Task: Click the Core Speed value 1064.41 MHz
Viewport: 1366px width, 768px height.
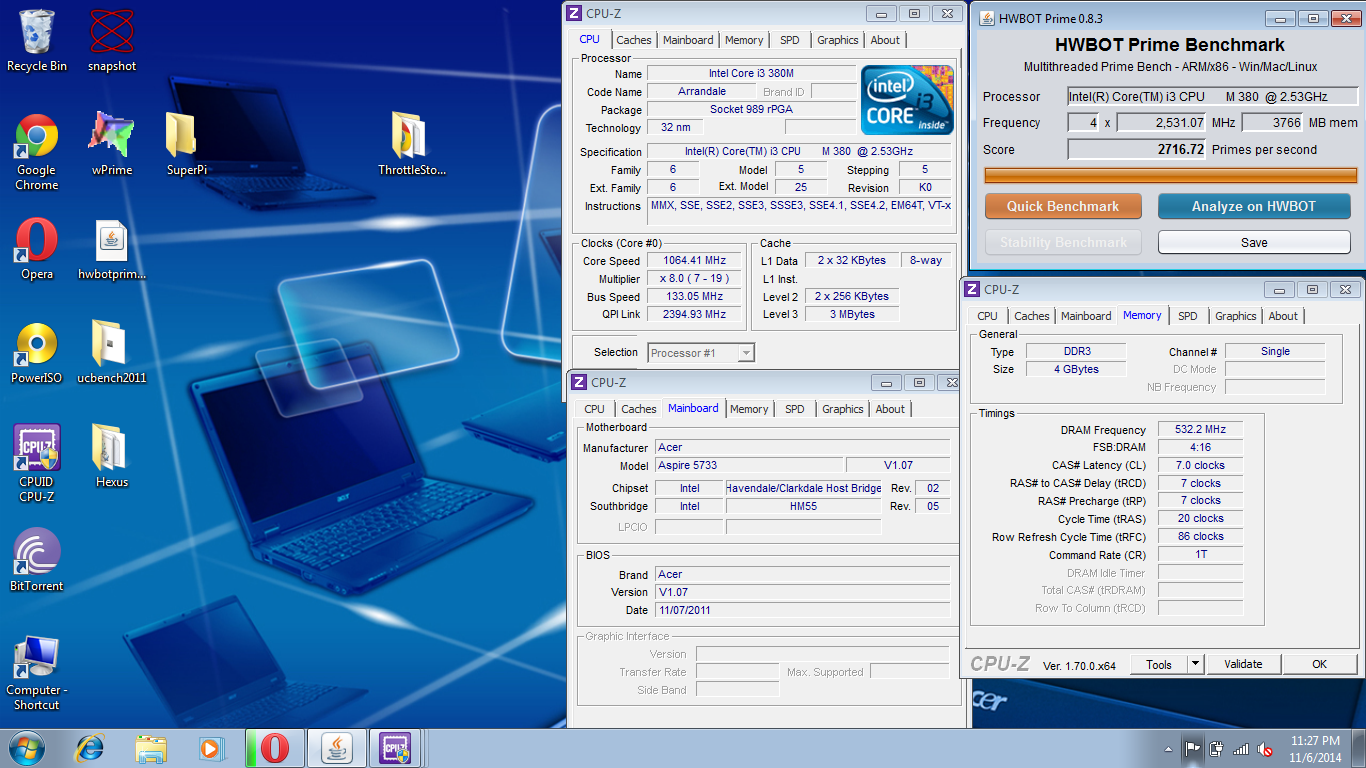Action: (x=694, y=261)
